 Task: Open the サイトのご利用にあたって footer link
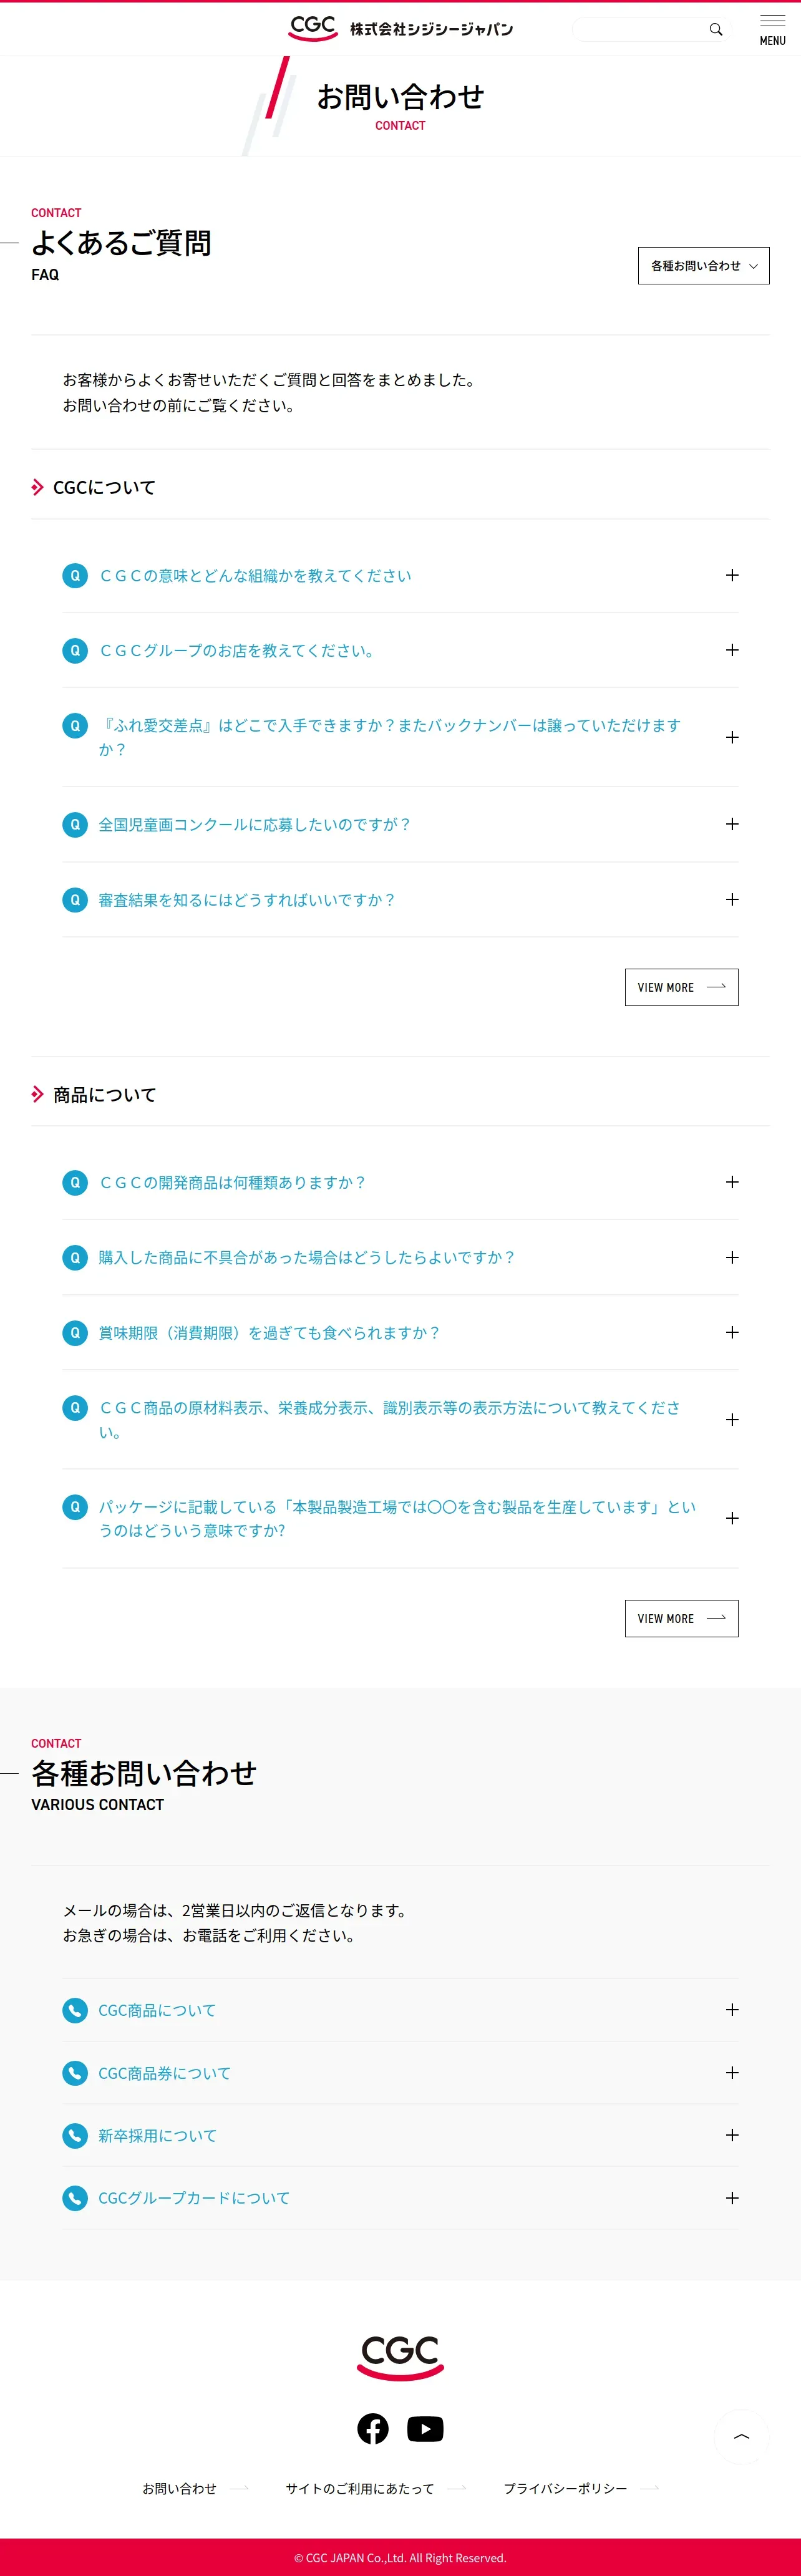pos(360,2488)
